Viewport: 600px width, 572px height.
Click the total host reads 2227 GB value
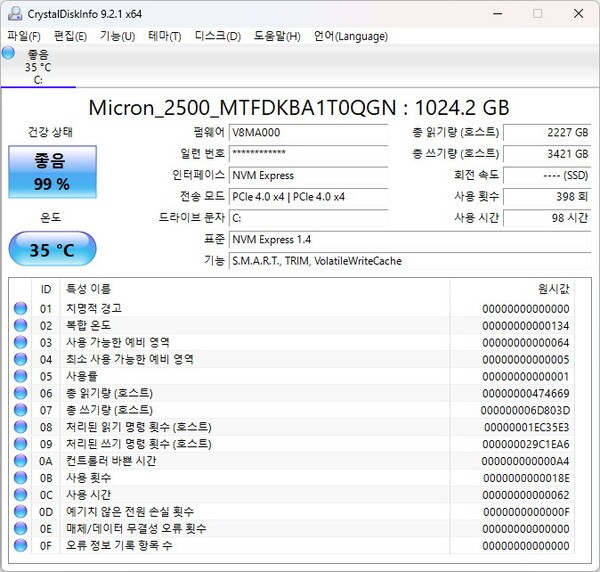pos(547,132)
